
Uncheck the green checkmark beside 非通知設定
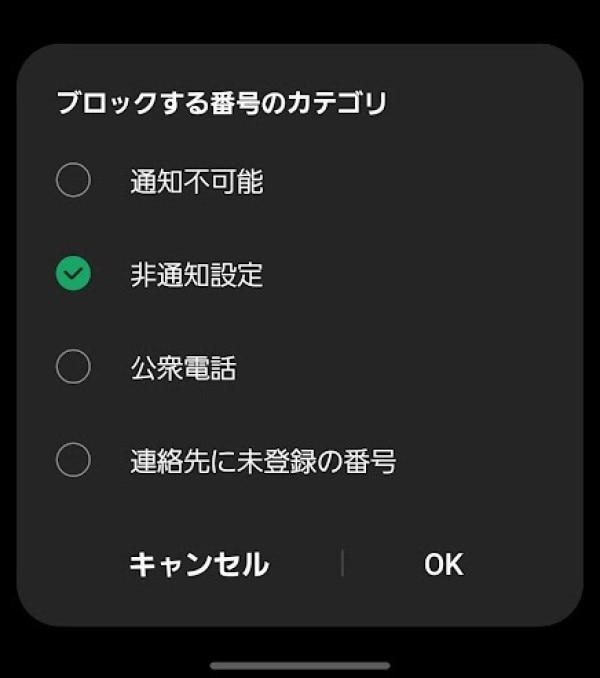pos(73,273)
